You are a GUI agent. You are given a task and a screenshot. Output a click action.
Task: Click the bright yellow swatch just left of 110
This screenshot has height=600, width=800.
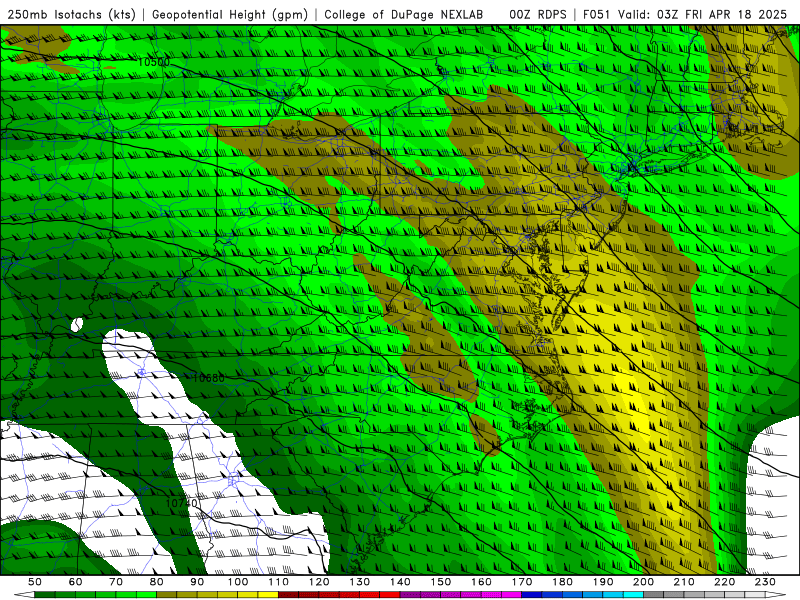click(x=268, y=595)
